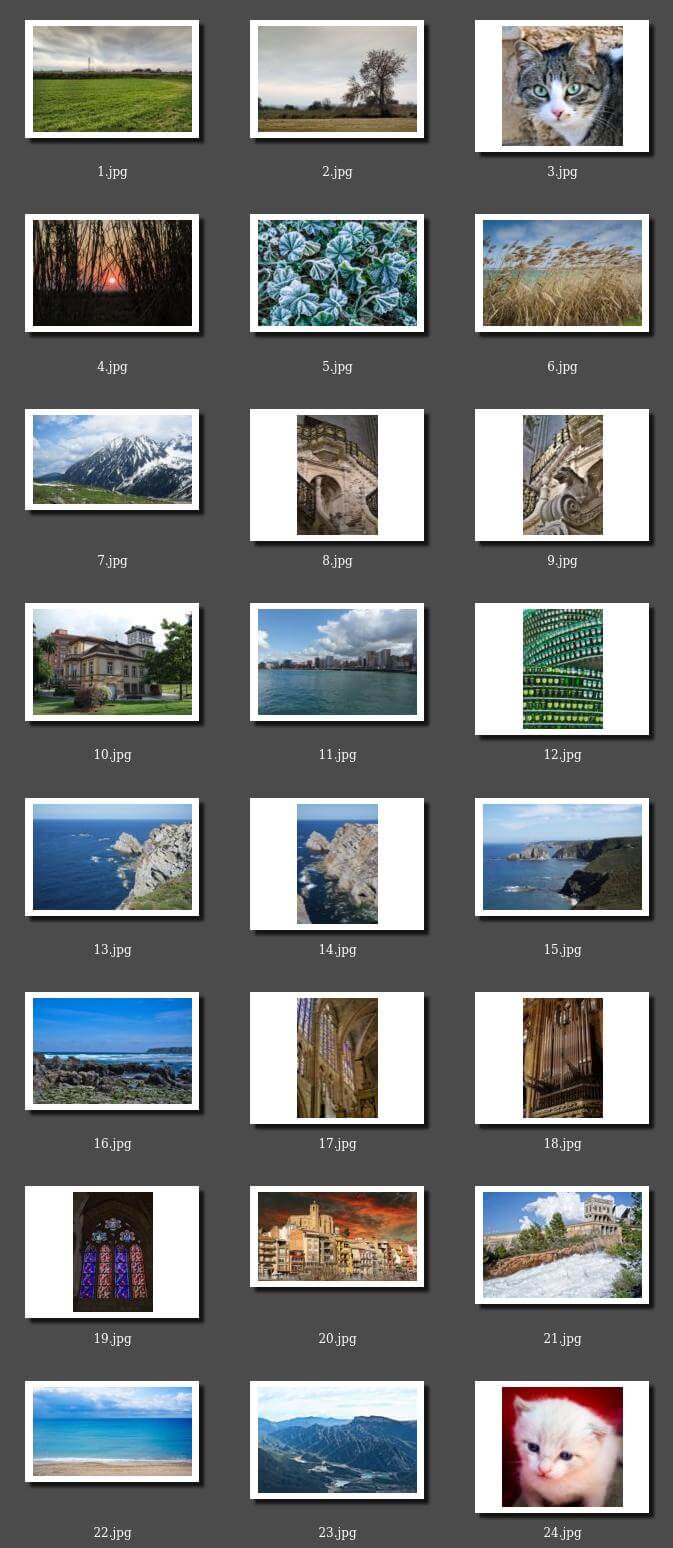Screen dimensions: 673x1548
Task: Click the 15.jpg filename label
Action: (562, 950)
